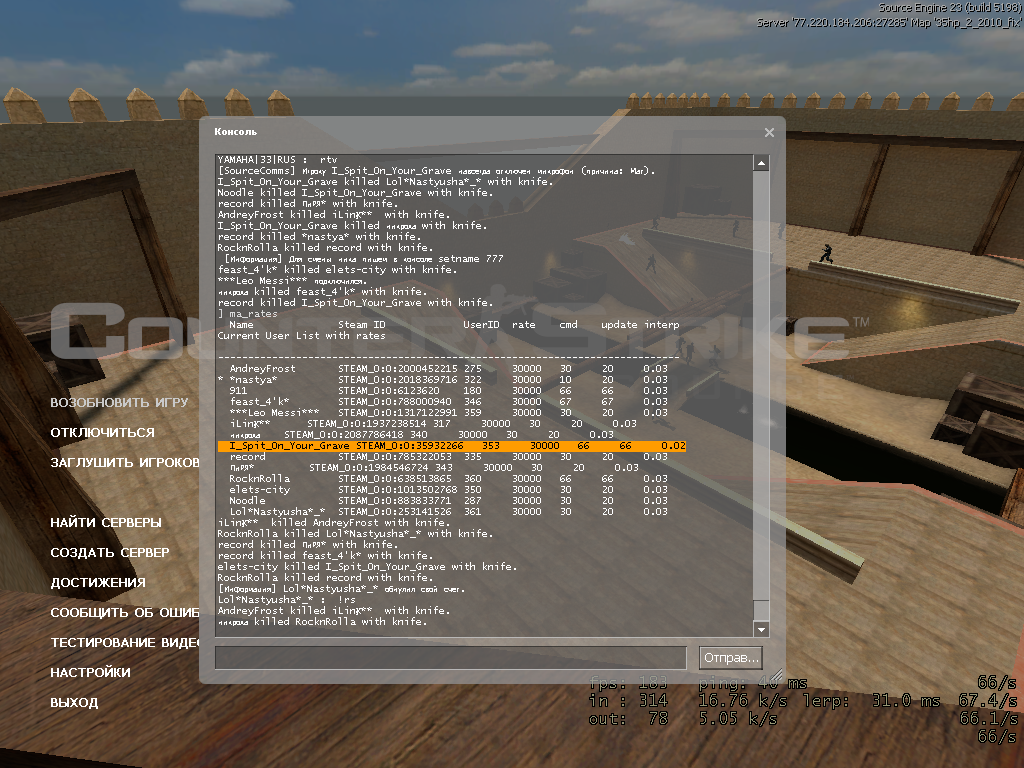Click the 'Steam ID' column header

(x=362, y=325)
